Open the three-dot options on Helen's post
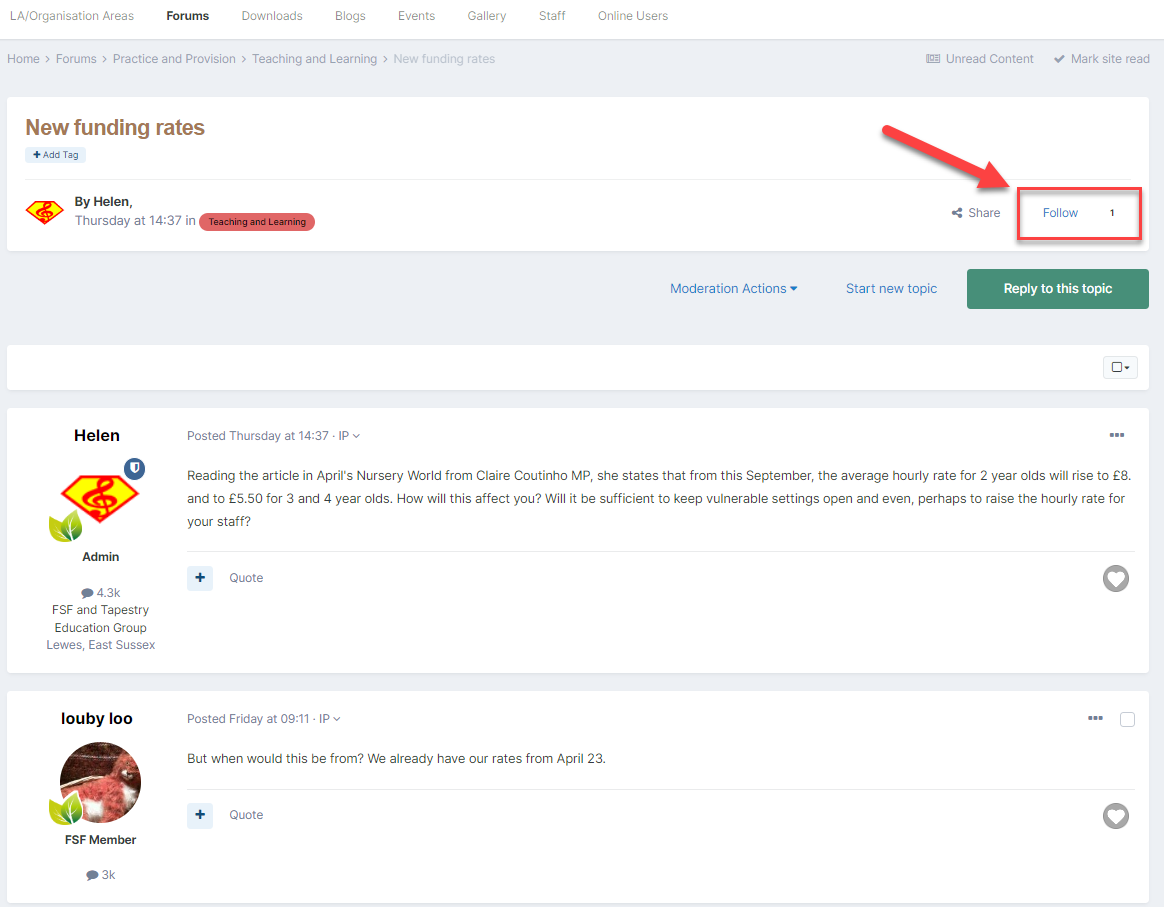This screenshot has height=907, width=1164. point(1116,435)
